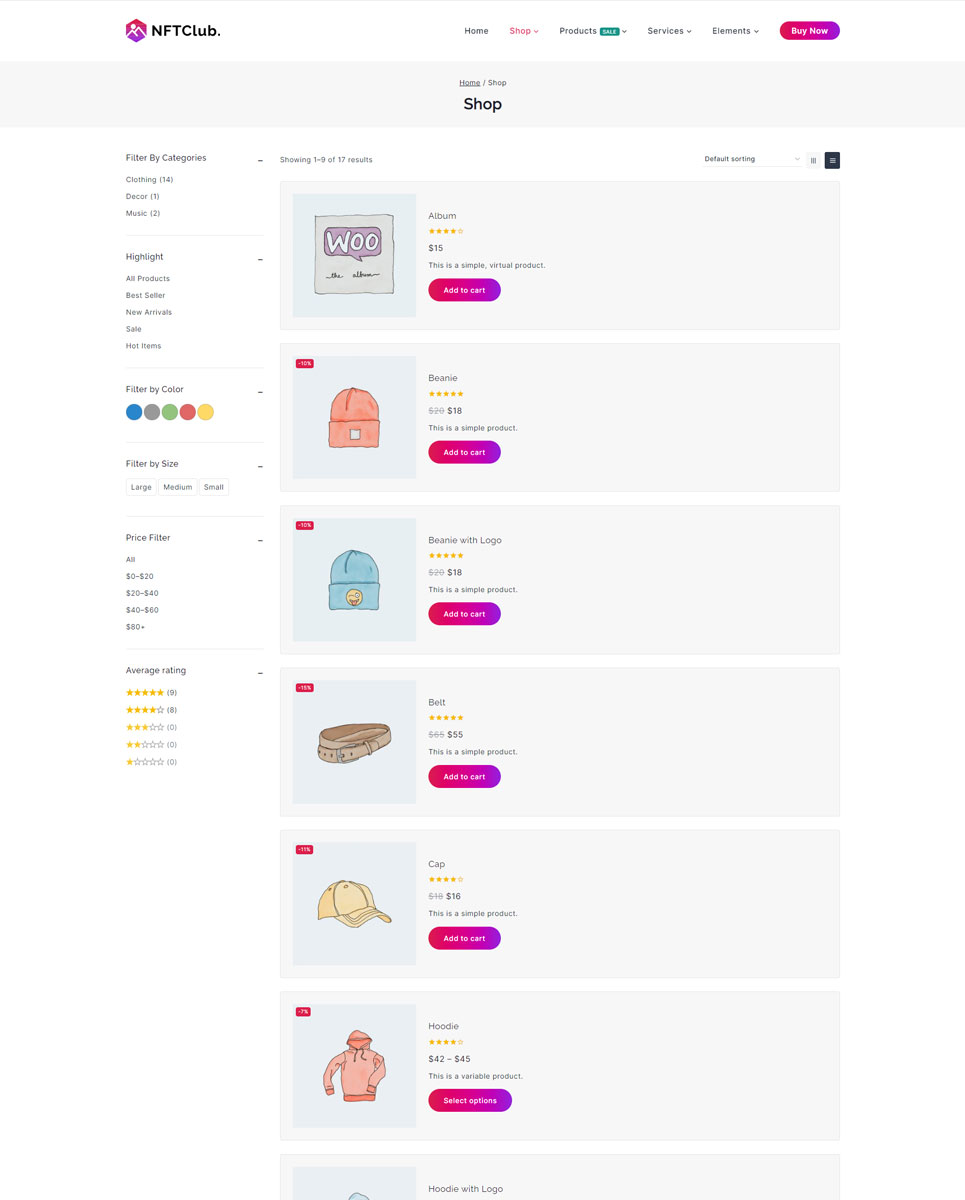This screenshot has width=965, height=1200.
Task: Filter by four-star average rating
Action: (145, 710)
